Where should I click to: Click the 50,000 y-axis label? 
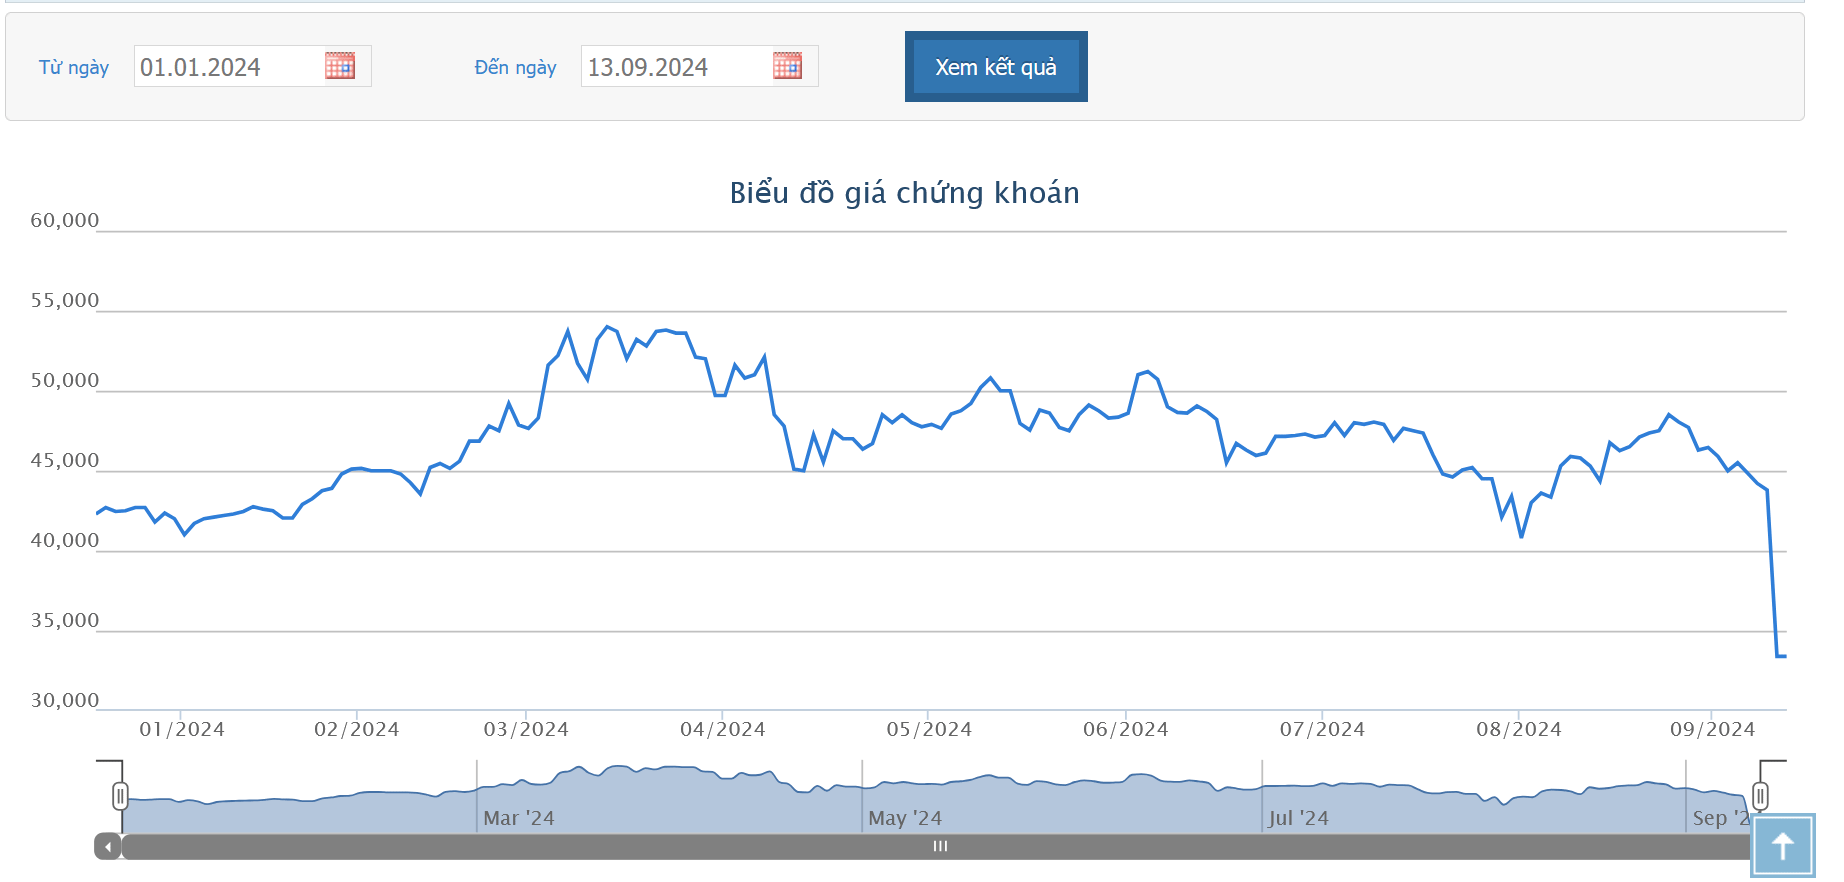pyautogui.click(x=65, y=381)
